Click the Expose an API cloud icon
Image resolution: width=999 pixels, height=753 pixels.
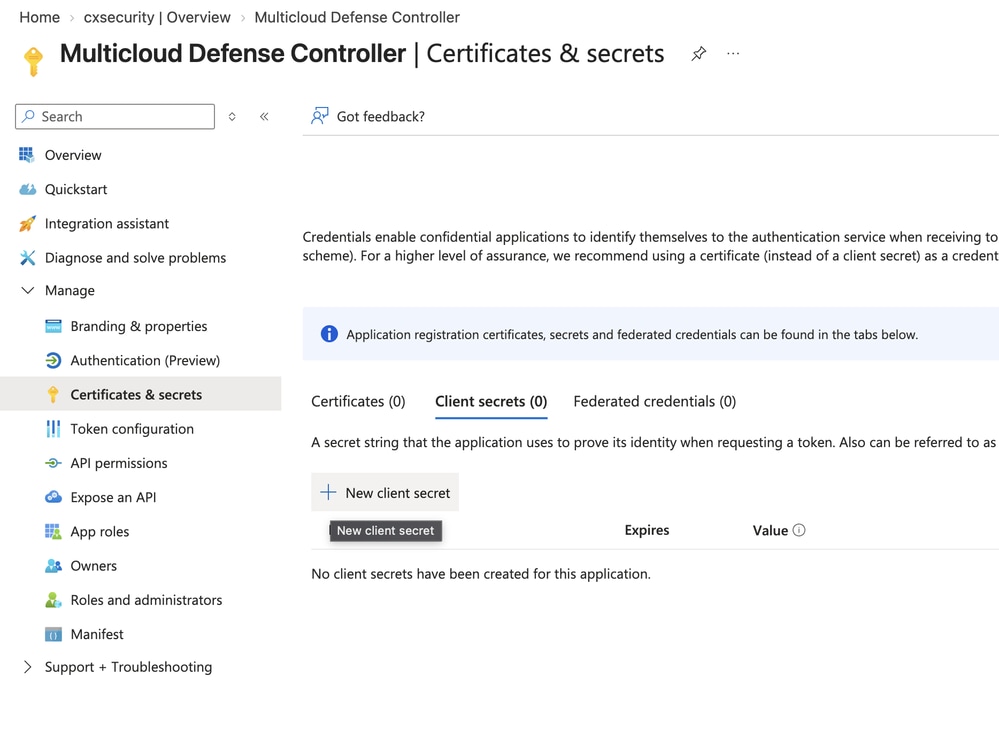(x=54, y=497)
